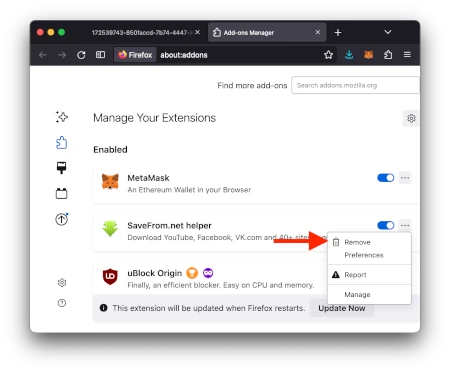Click the Manage Your Extensions heading

coord(154,118)
